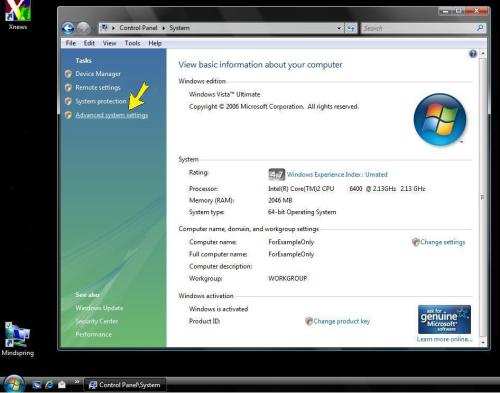Open Advanced system settings link
The image size is (500, 393).
(112, 115)
